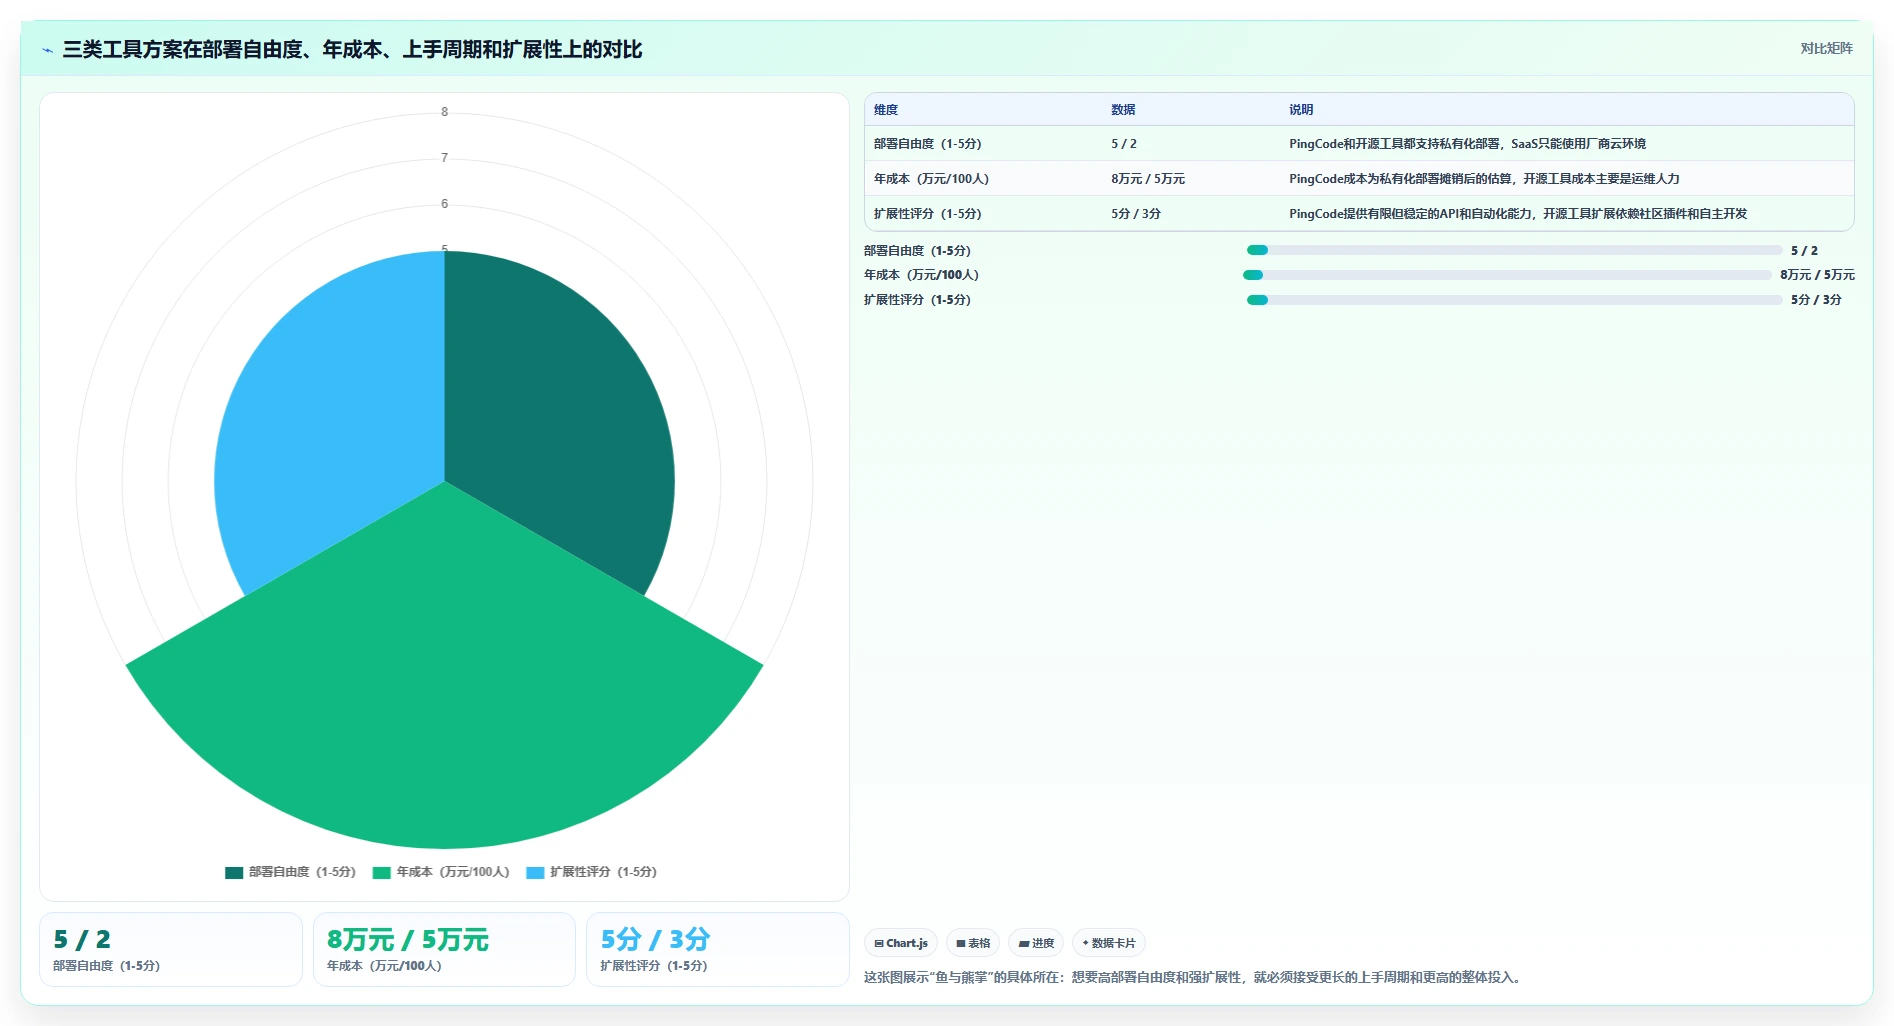Click the radial axis label 8
Image resolution: width=1894 pixels, height=1026 pixels.
[444, 112]
